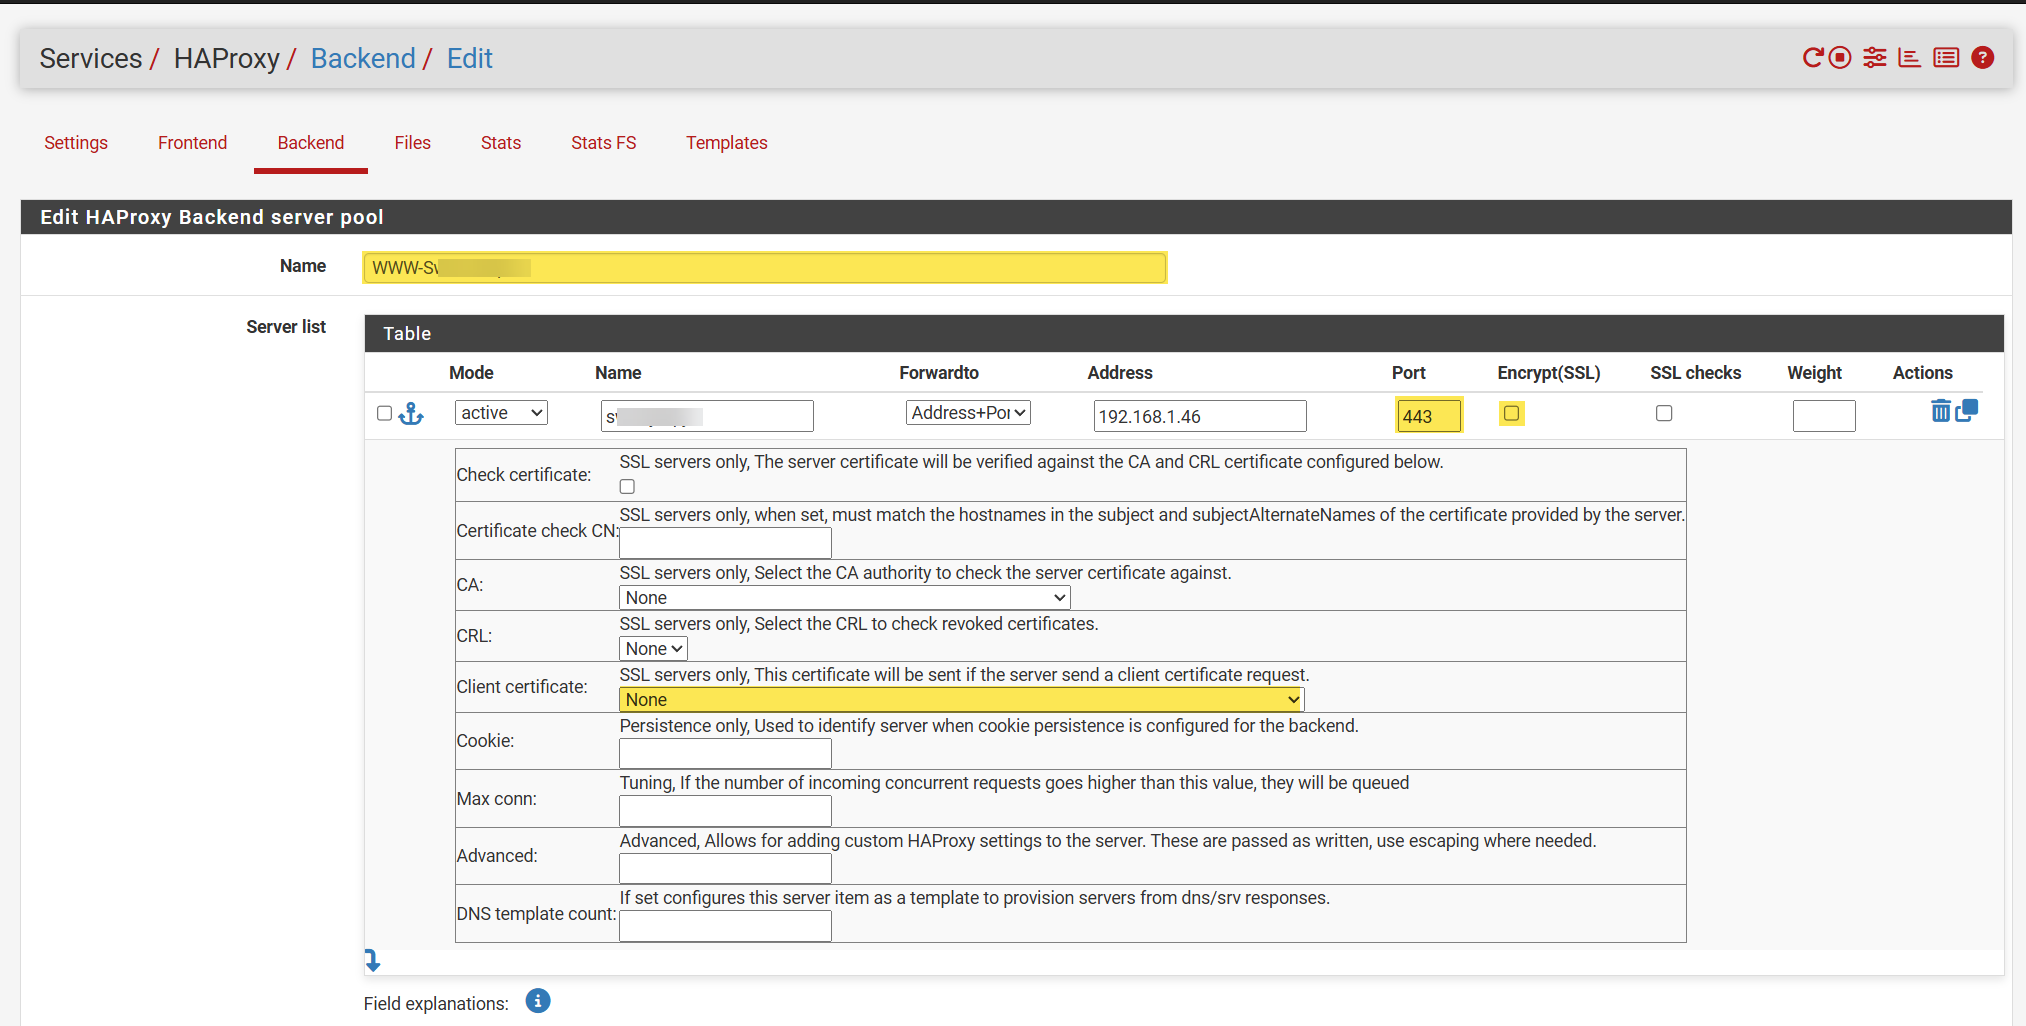Click the backend pool Name field
The width and height of the screenshot is (2026, 1026).
tap(765, 267)
